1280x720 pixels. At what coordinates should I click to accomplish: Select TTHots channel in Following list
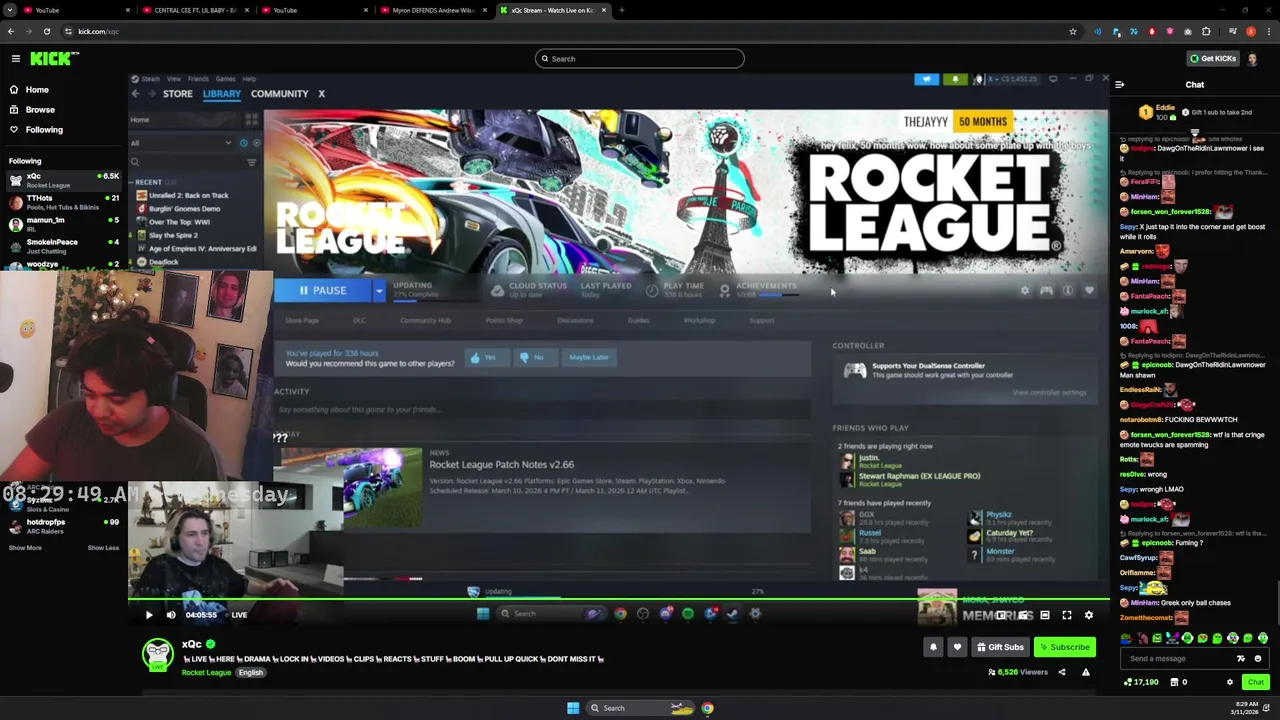[64, 202]
